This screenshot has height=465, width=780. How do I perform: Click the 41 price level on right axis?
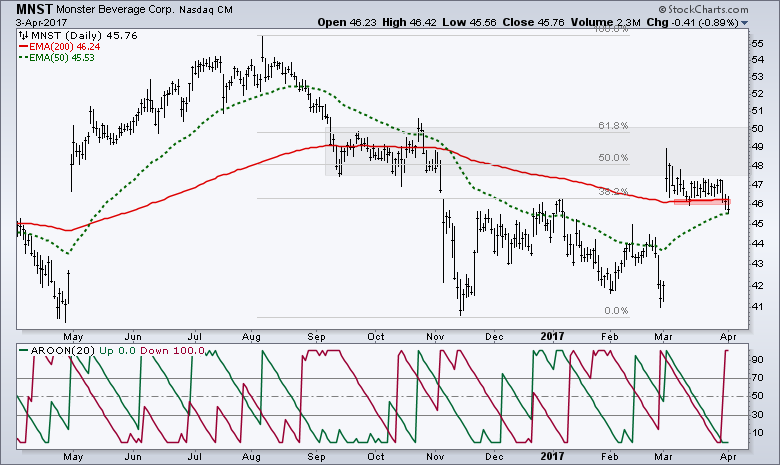757,306
